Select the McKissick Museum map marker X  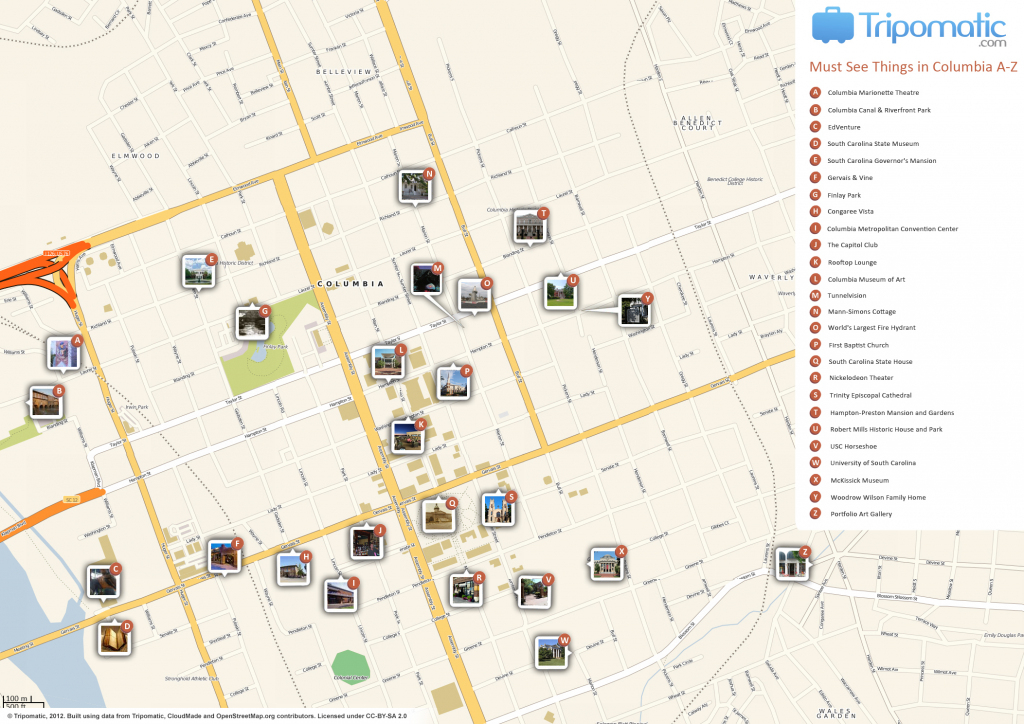point(606,563)
